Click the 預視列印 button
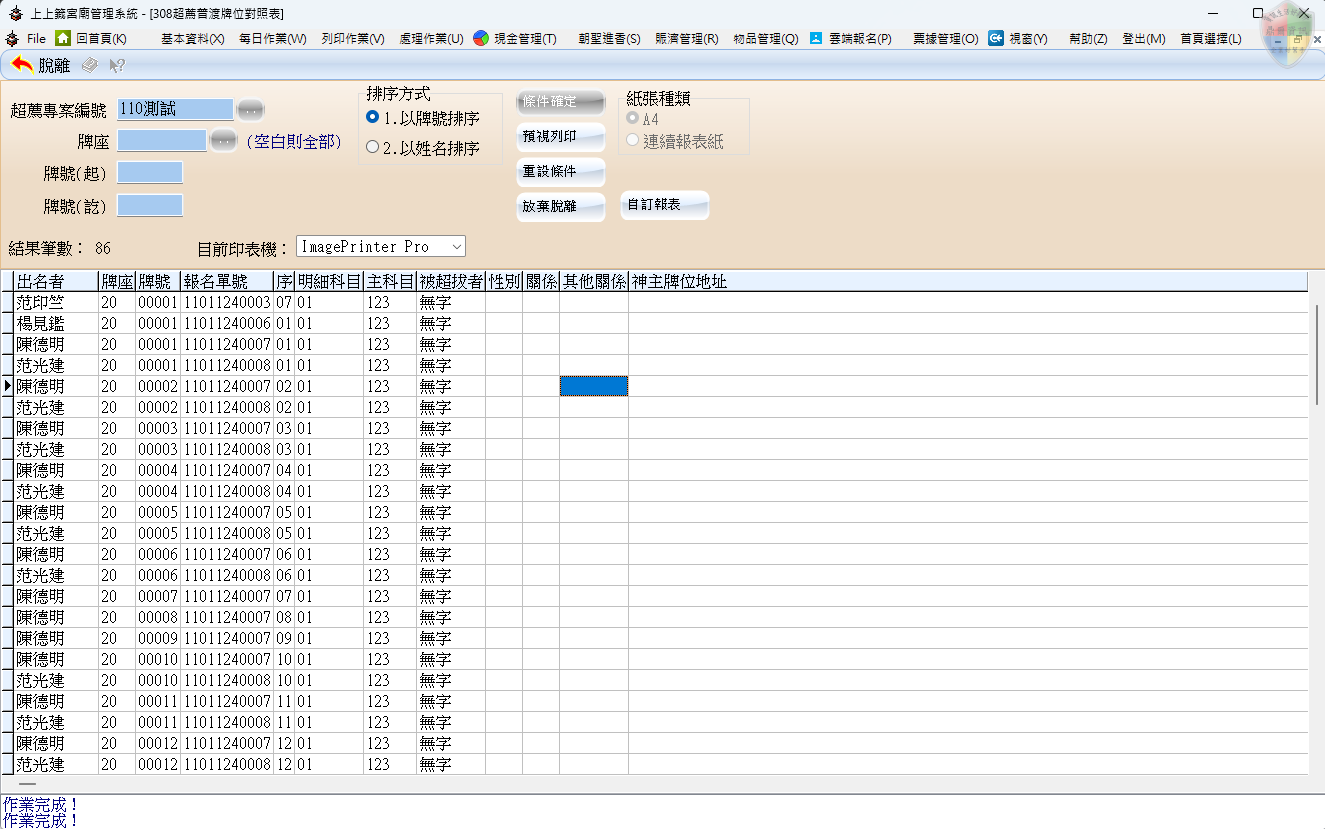The height and width of the screenshot is (829, 1325). [560, 137]
